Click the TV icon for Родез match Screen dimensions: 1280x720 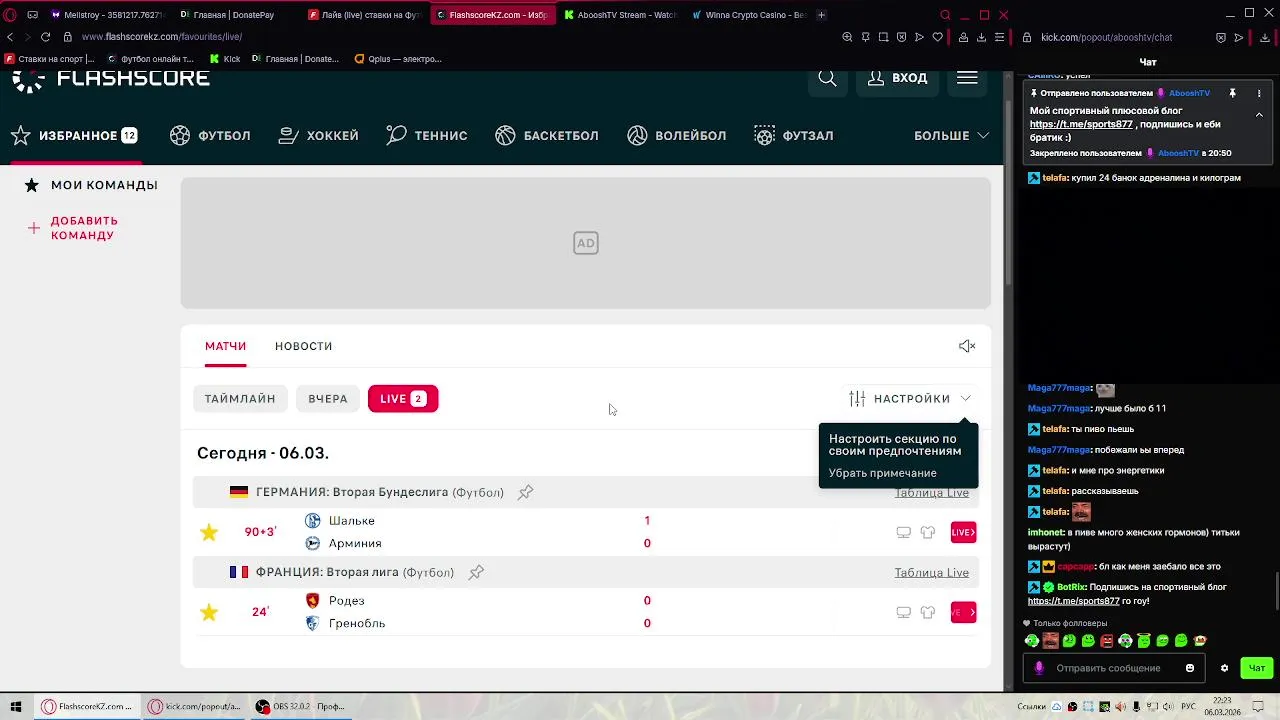point(903,612)
